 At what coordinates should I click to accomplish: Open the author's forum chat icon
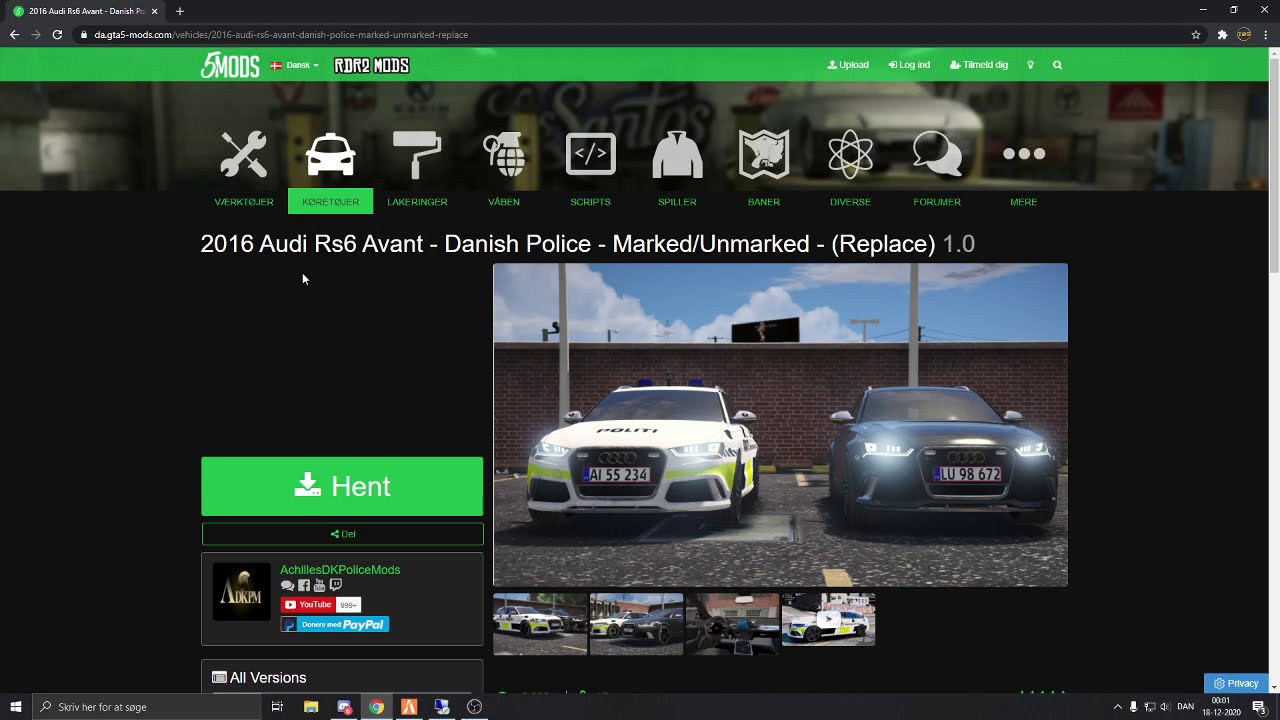click(287, 586)
